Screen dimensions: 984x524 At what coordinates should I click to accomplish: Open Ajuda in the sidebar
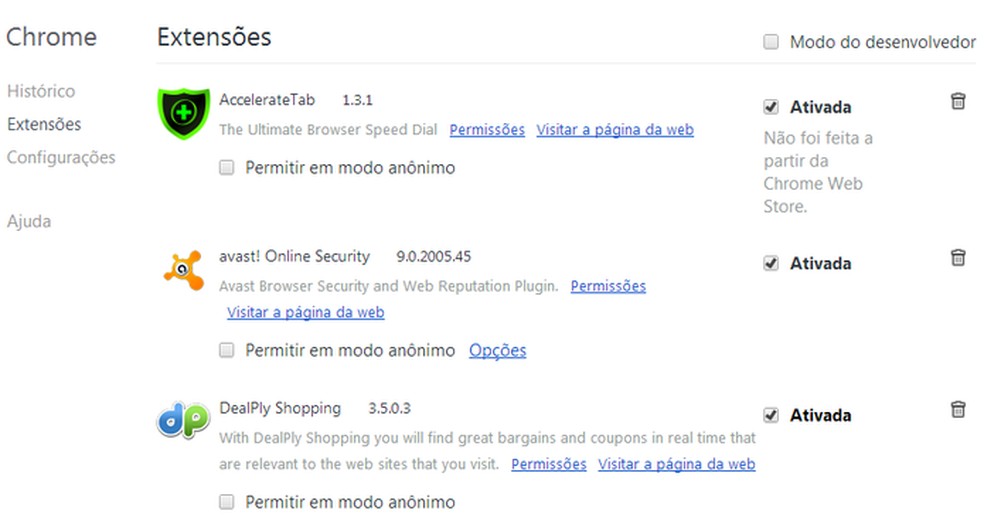point(29,221)
